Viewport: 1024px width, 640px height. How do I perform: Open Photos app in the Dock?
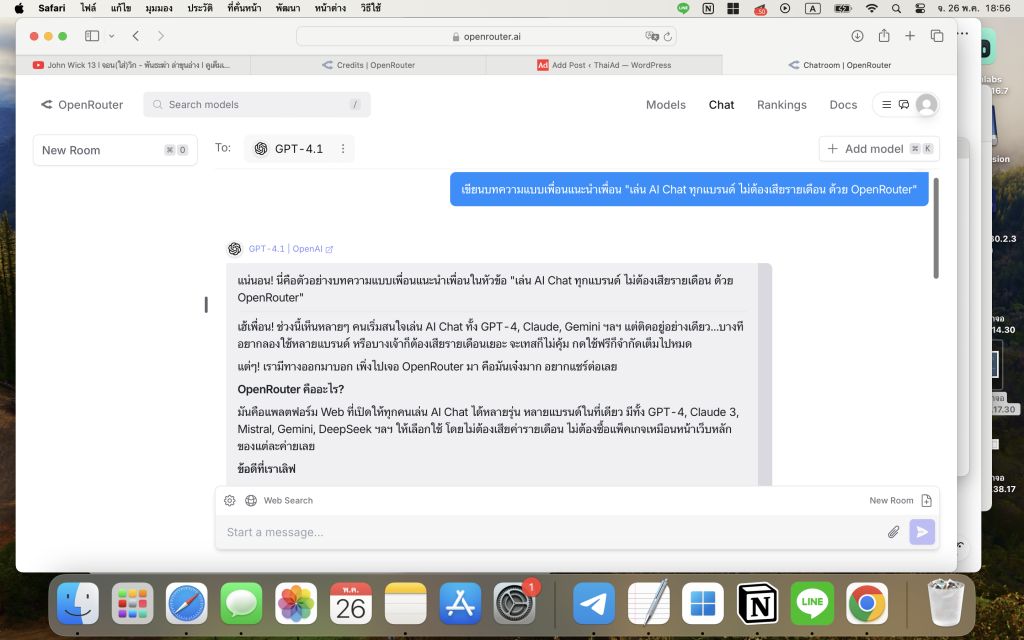pos(296,603)
